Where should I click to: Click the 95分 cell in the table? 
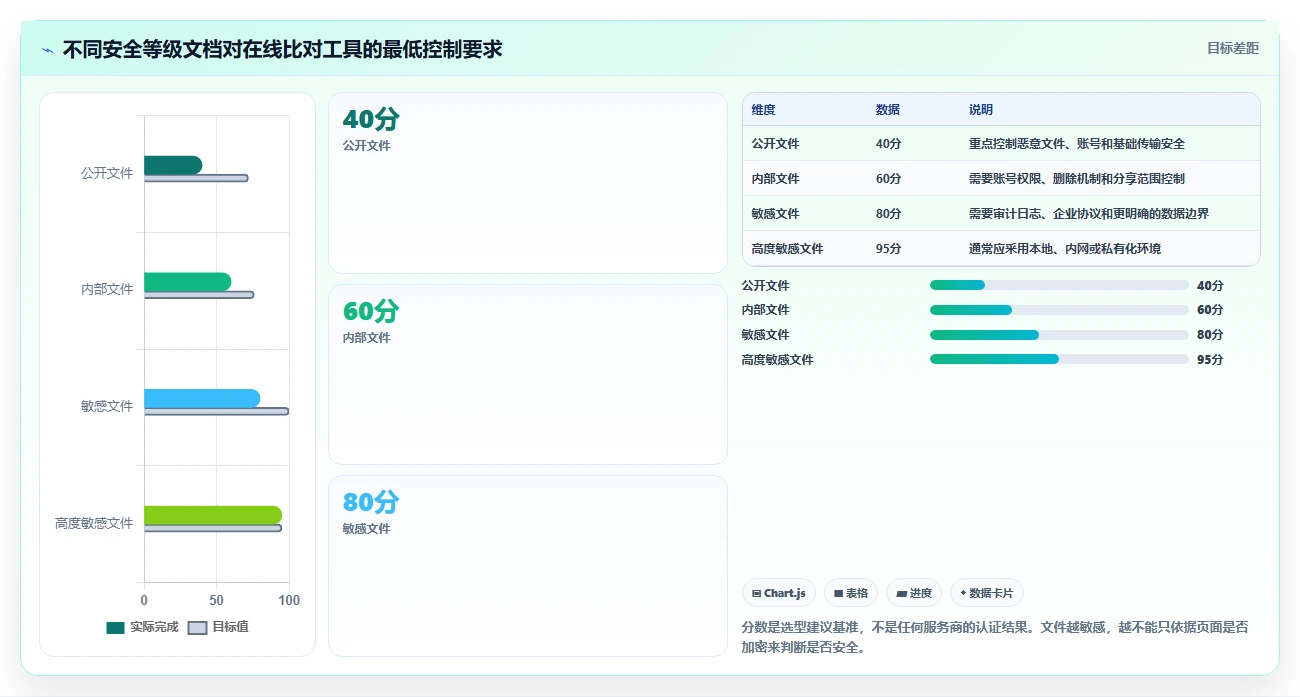tap(888, 249)
